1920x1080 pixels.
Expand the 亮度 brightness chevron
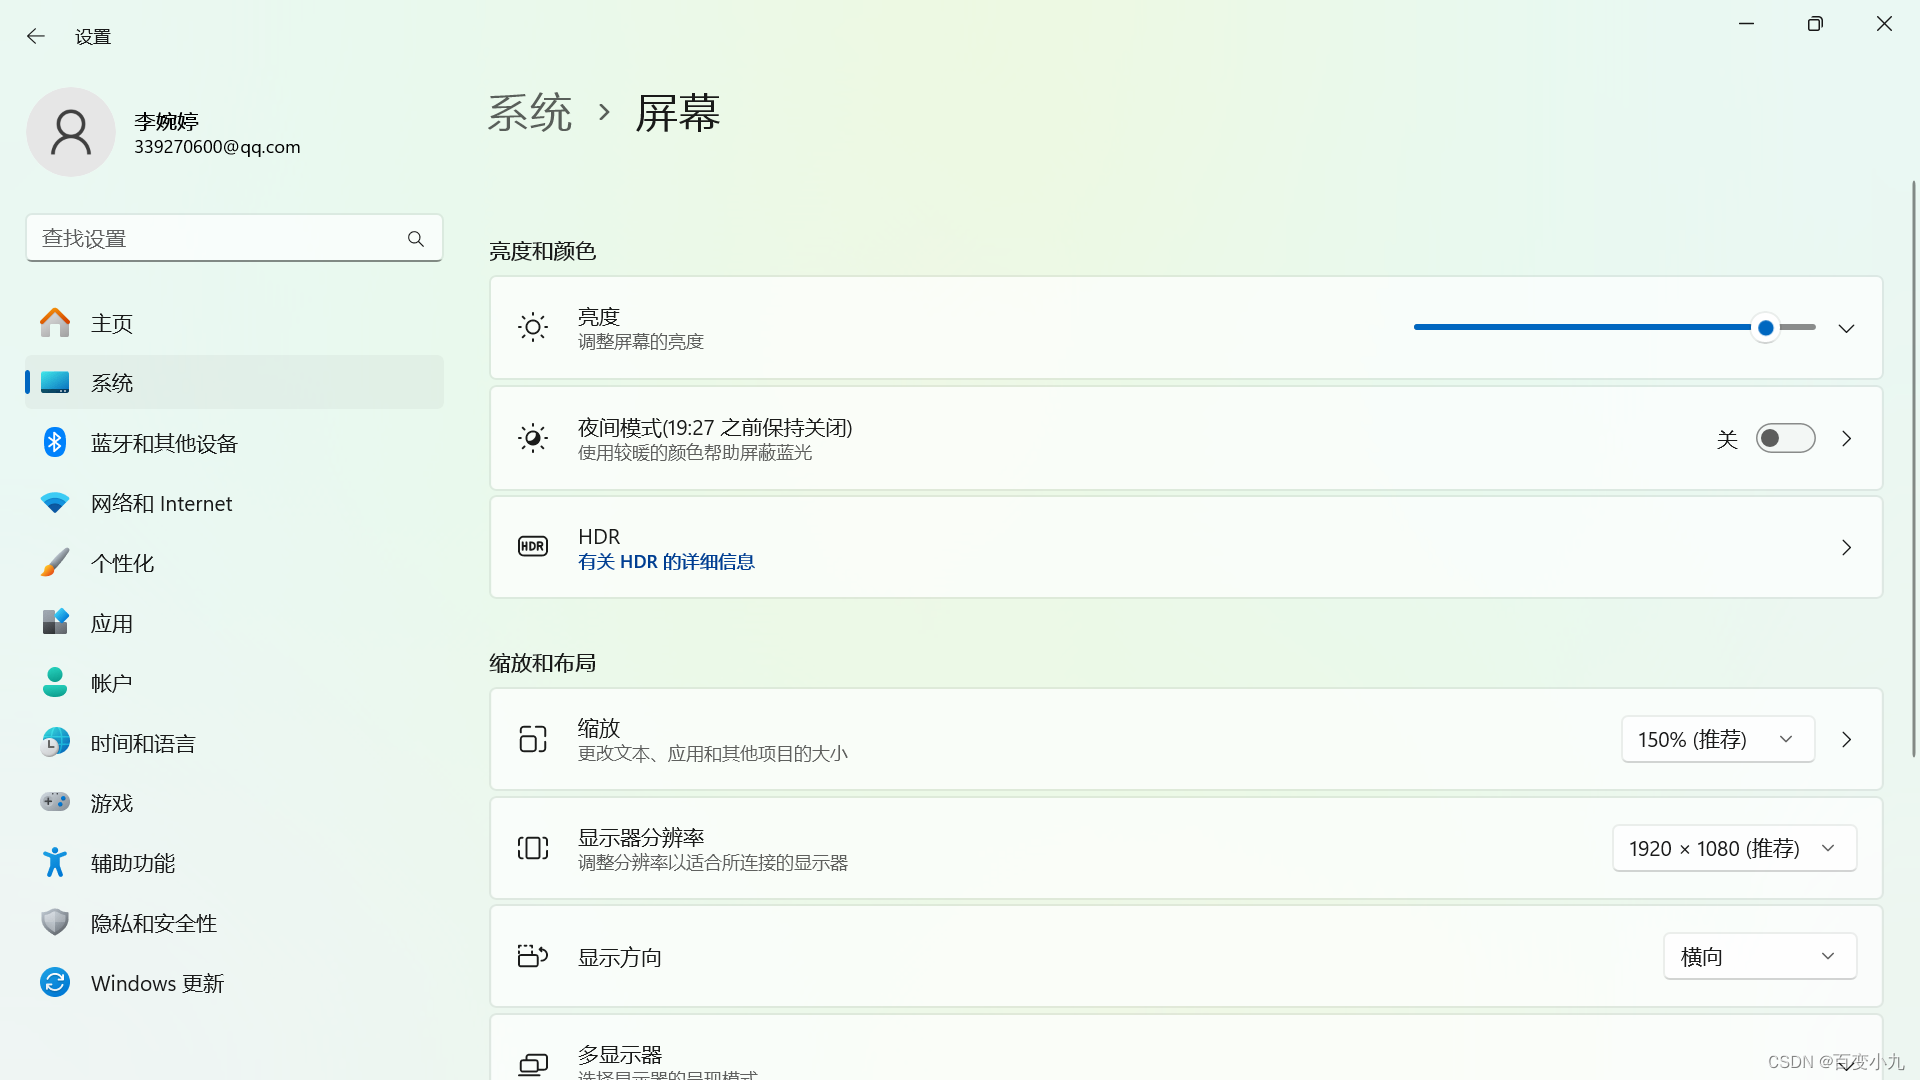tap(1846, 327)
